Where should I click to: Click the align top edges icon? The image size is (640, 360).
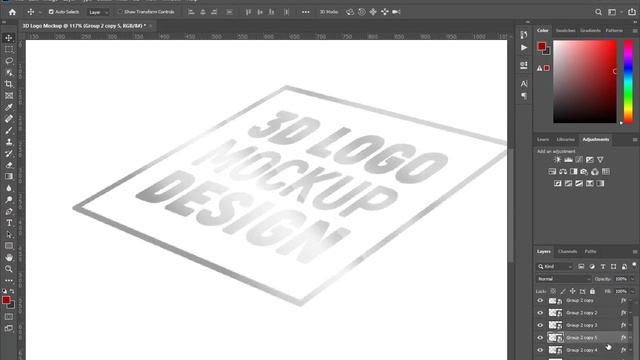pyautogui.click(x=248, y=12)
